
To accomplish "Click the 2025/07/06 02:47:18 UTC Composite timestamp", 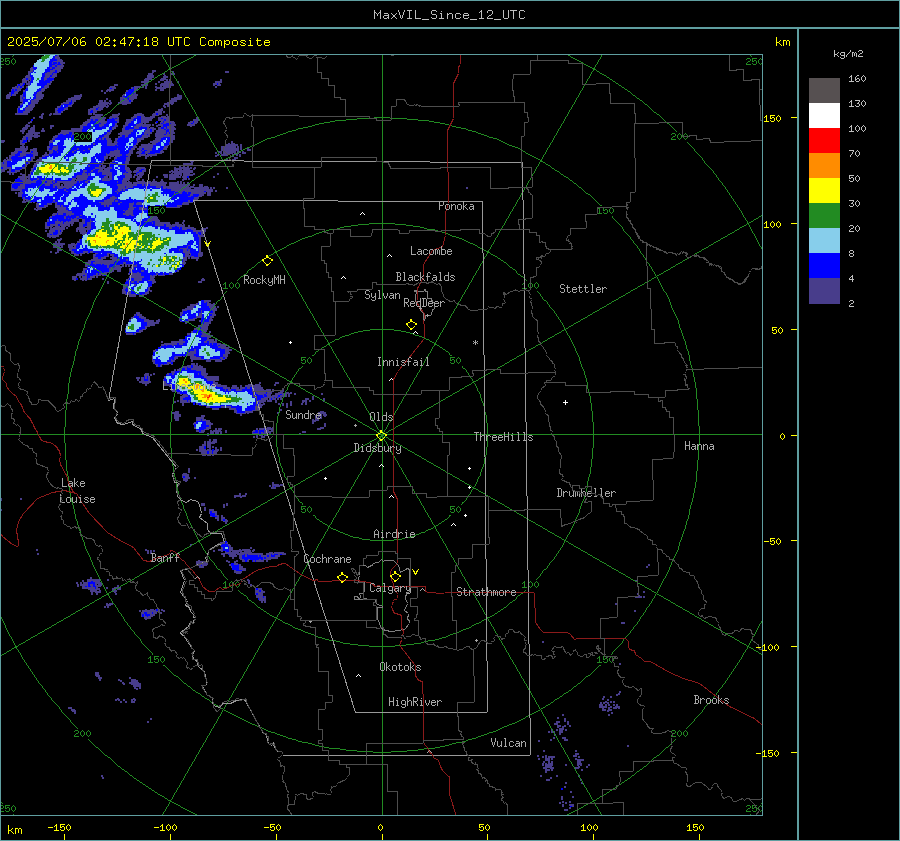I will [138, 42].
